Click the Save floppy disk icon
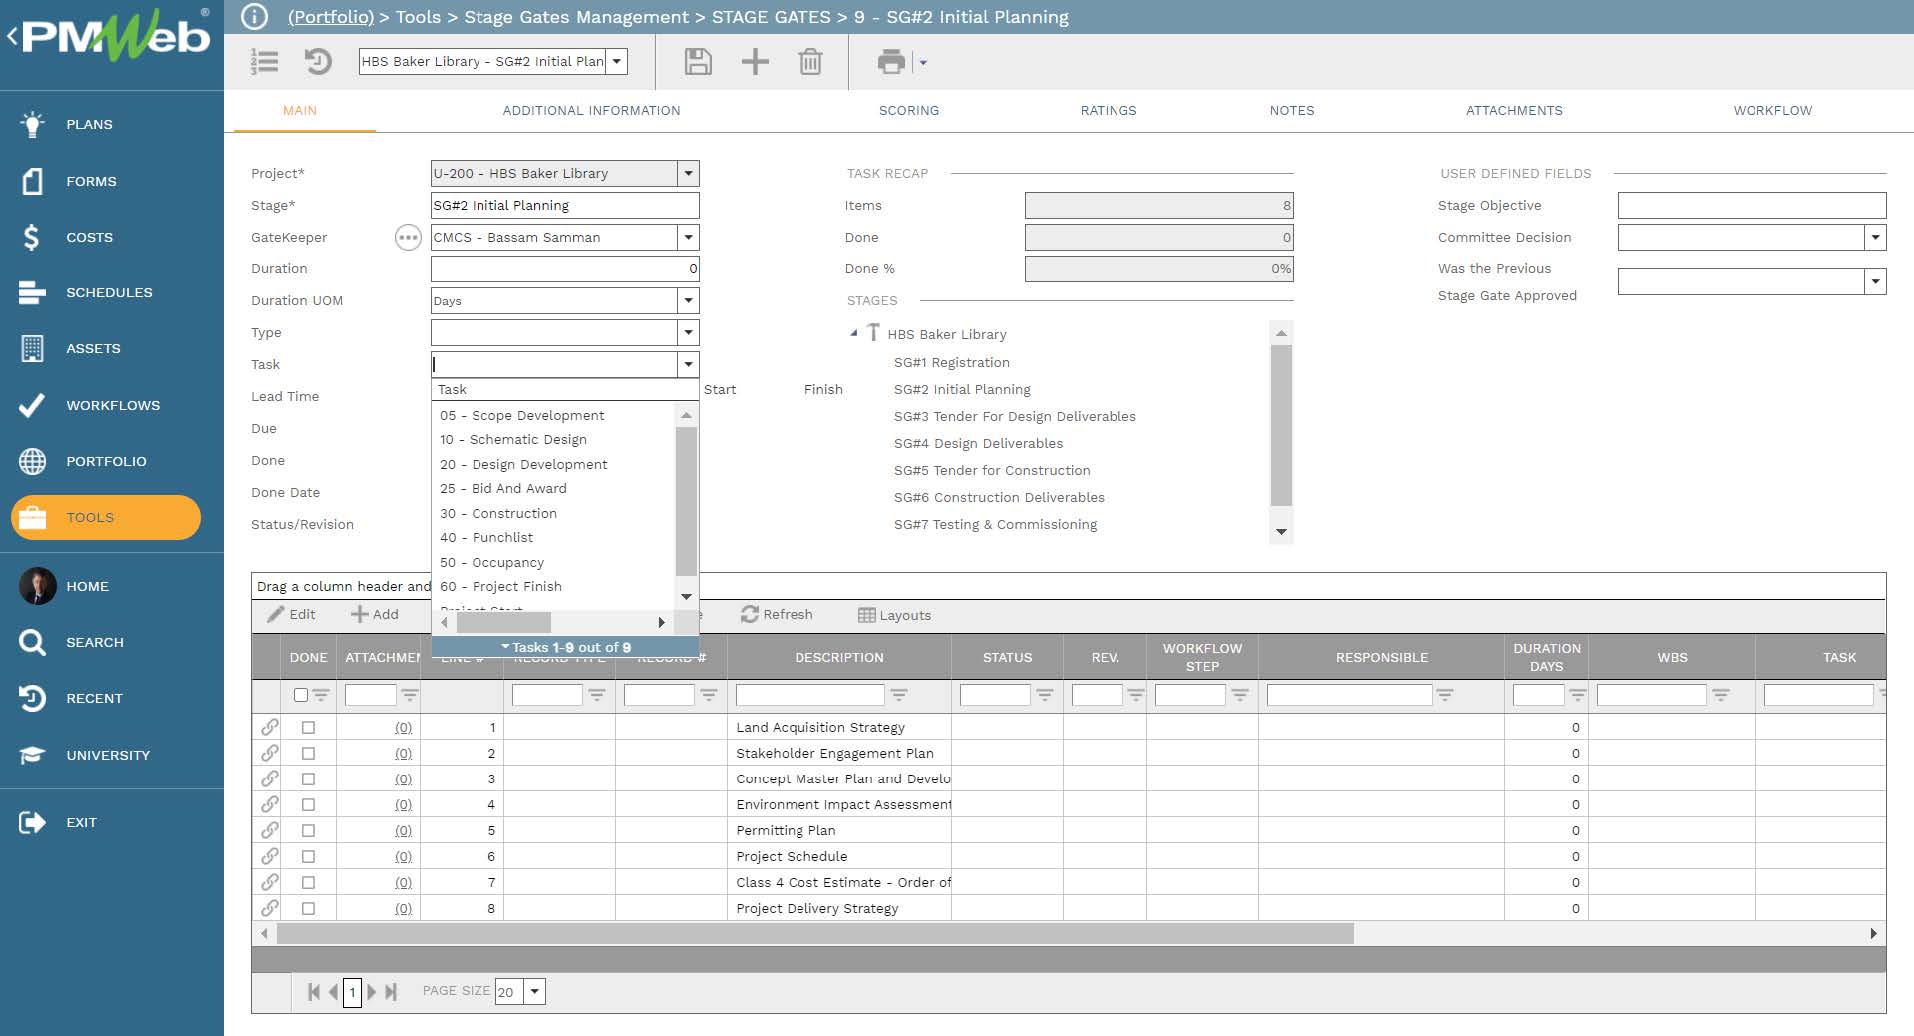The height and width of the screenshot is (1036, 1914). coord(698,62)
